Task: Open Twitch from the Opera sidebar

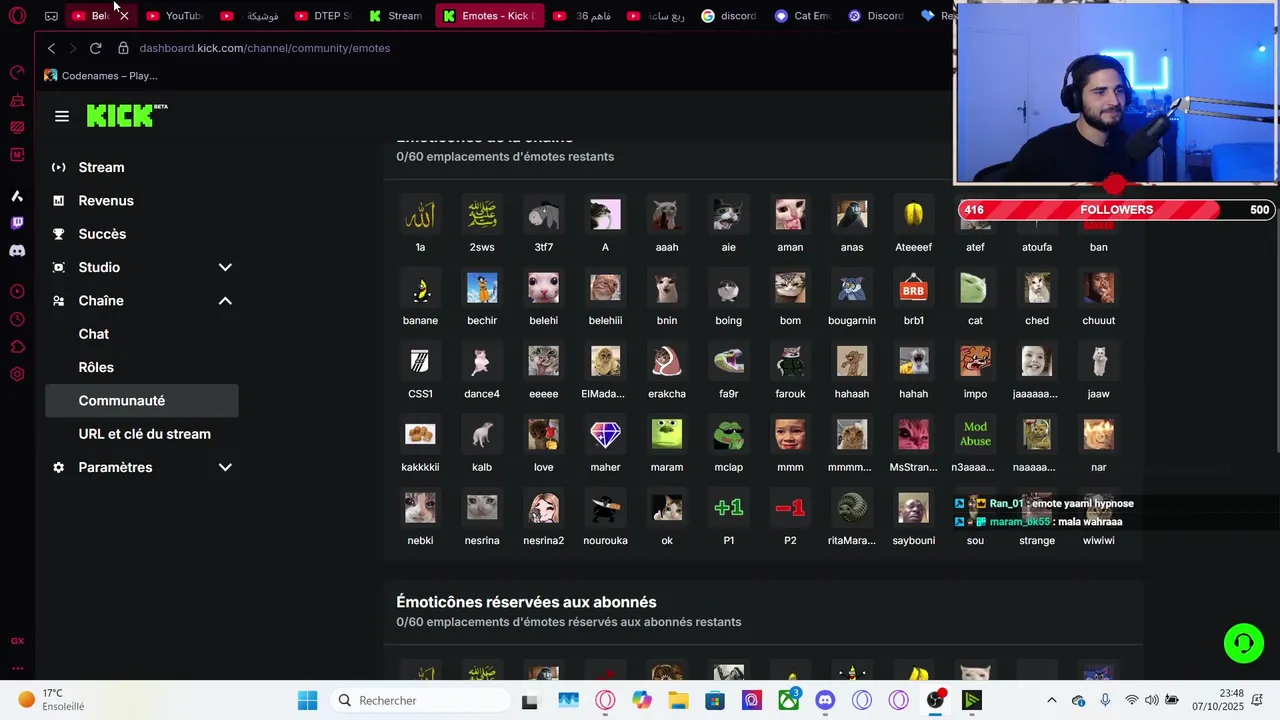Action: (17, 223)
